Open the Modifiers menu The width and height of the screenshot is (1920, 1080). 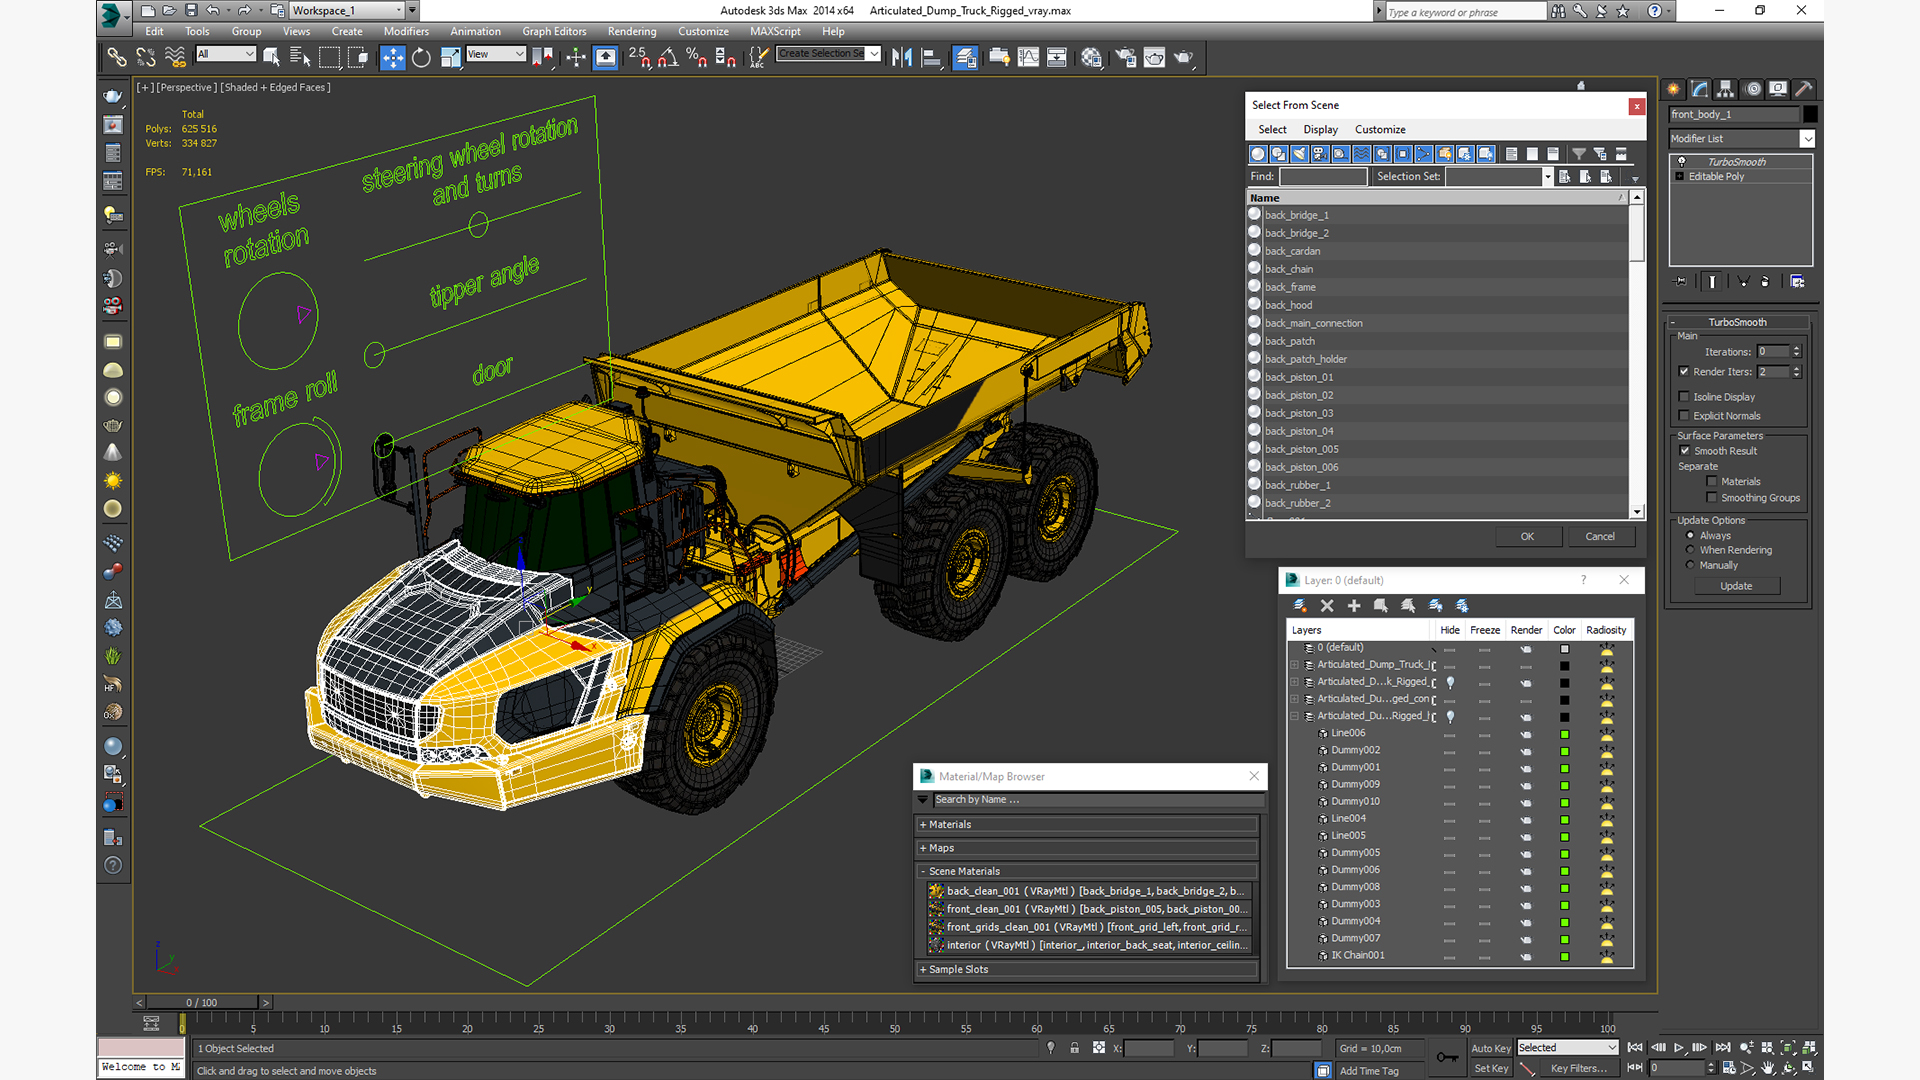click(x=406, y=32)
